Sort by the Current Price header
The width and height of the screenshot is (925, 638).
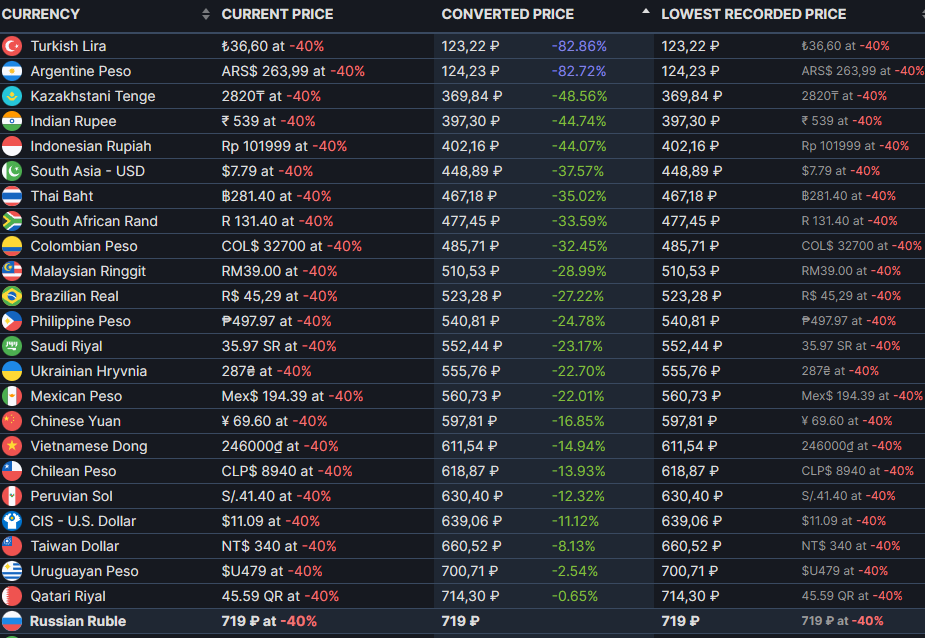(x=277, y=14)
